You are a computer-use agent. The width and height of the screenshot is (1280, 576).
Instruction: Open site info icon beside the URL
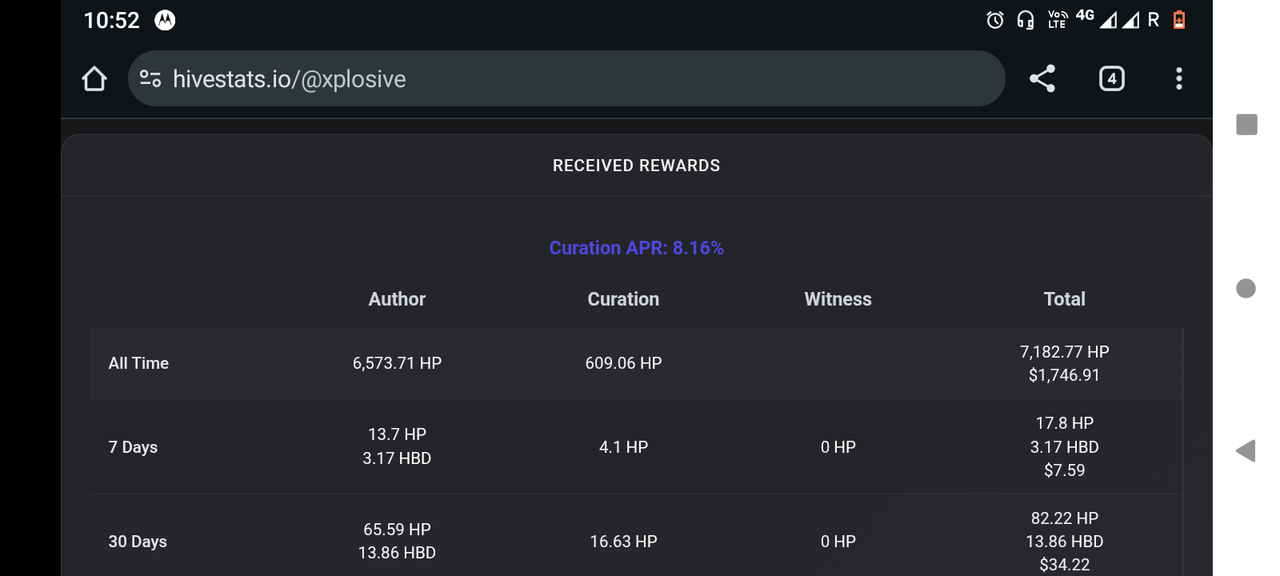(151, 79)
